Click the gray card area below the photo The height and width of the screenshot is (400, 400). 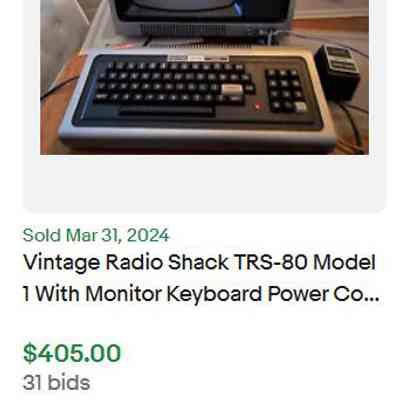[204, 182]
